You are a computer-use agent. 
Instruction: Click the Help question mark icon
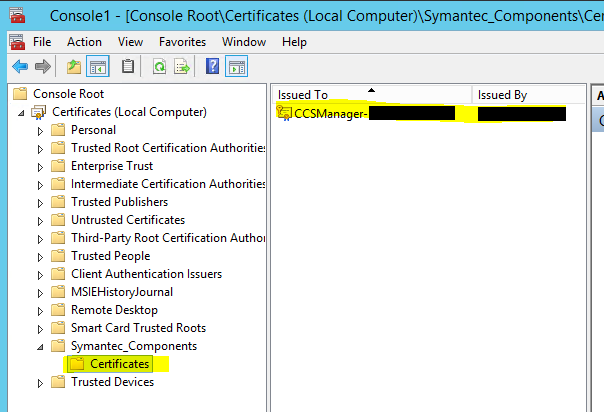[212, 67]
